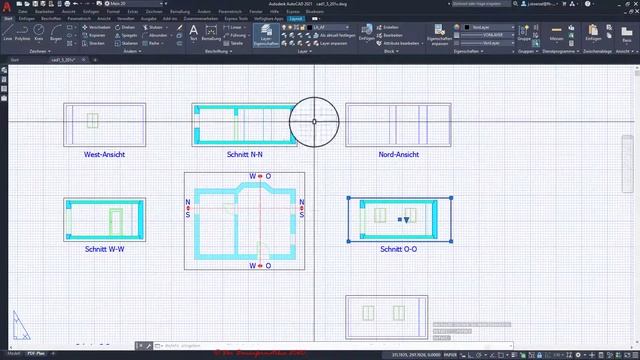Click the AutoCAD application menu logo
The image size is (640, 360).
click(x=7, y=6)
